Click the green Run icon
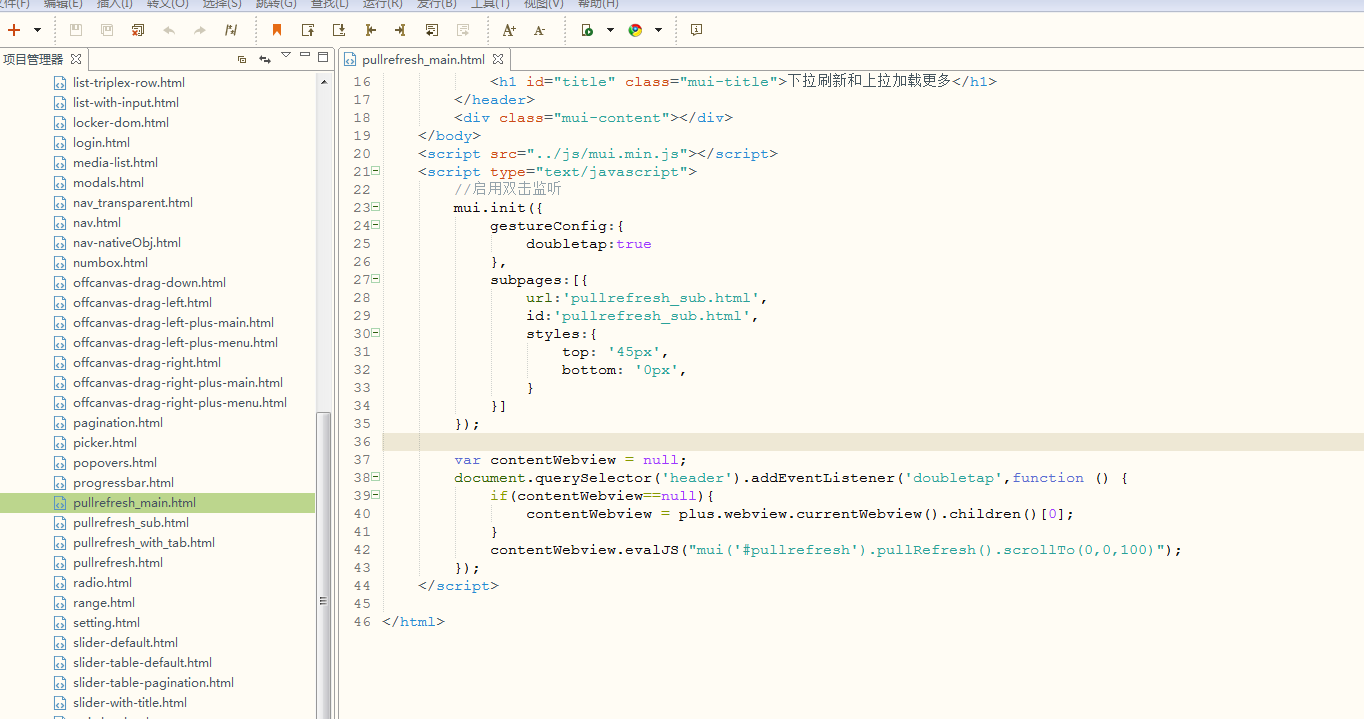The width and height of the screenshot is (1364, 719). click(x=587, y=30)
